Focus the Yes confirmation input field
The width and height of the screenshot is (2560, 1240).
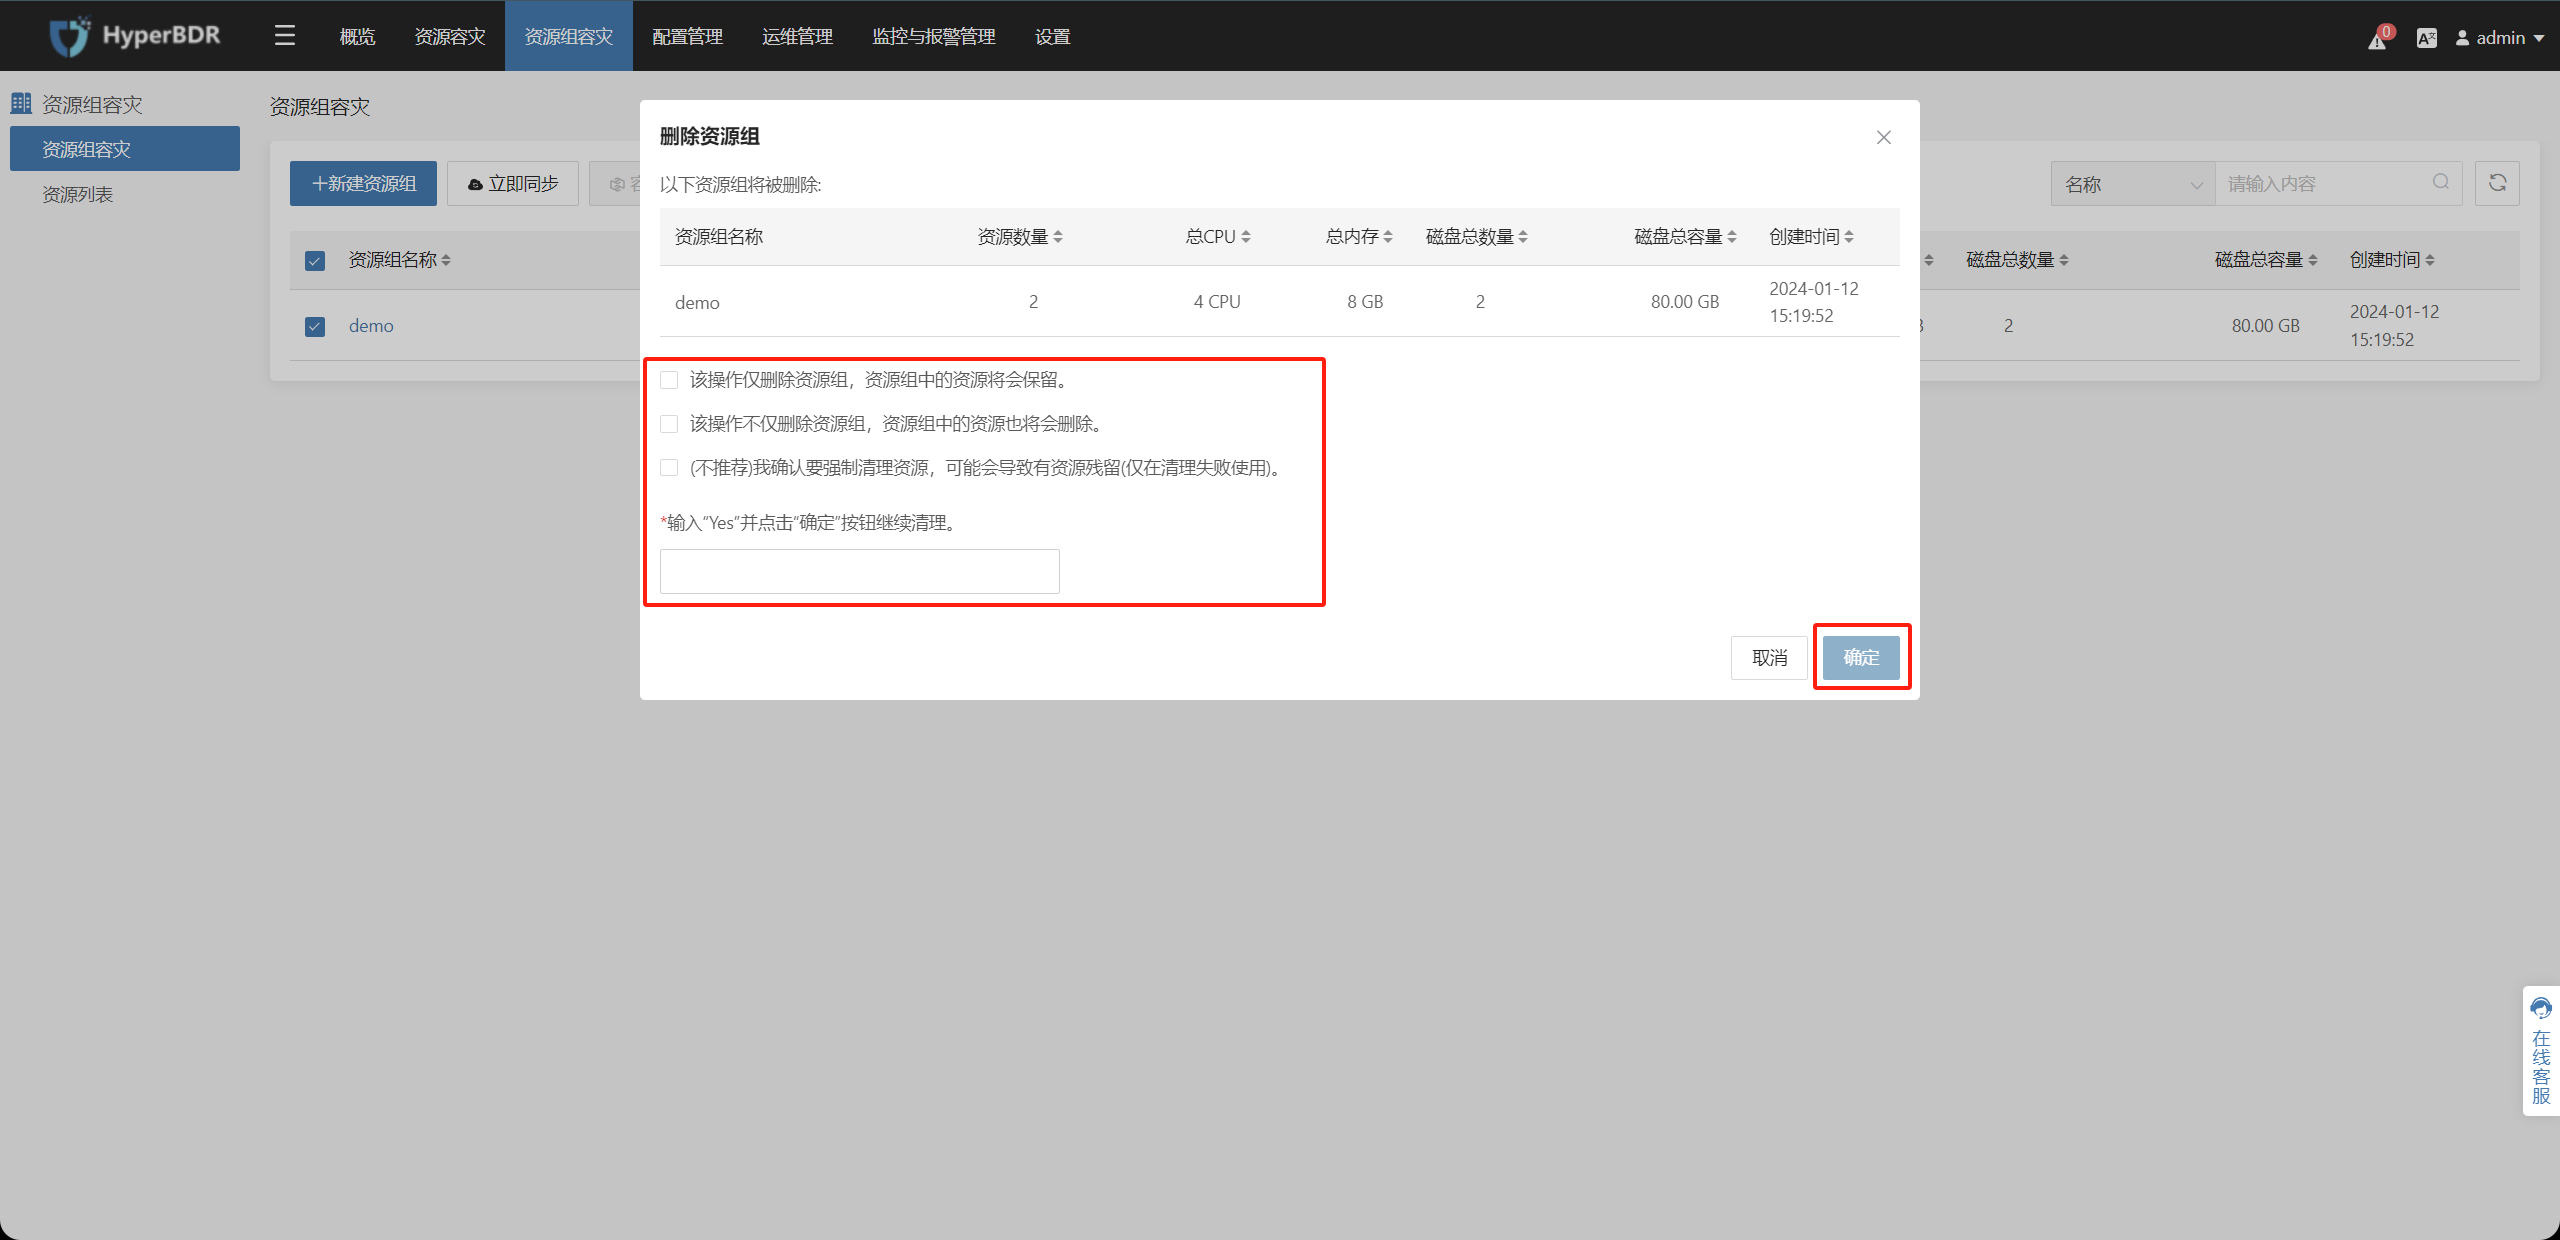pyautogui.click(x=860, y=571)
